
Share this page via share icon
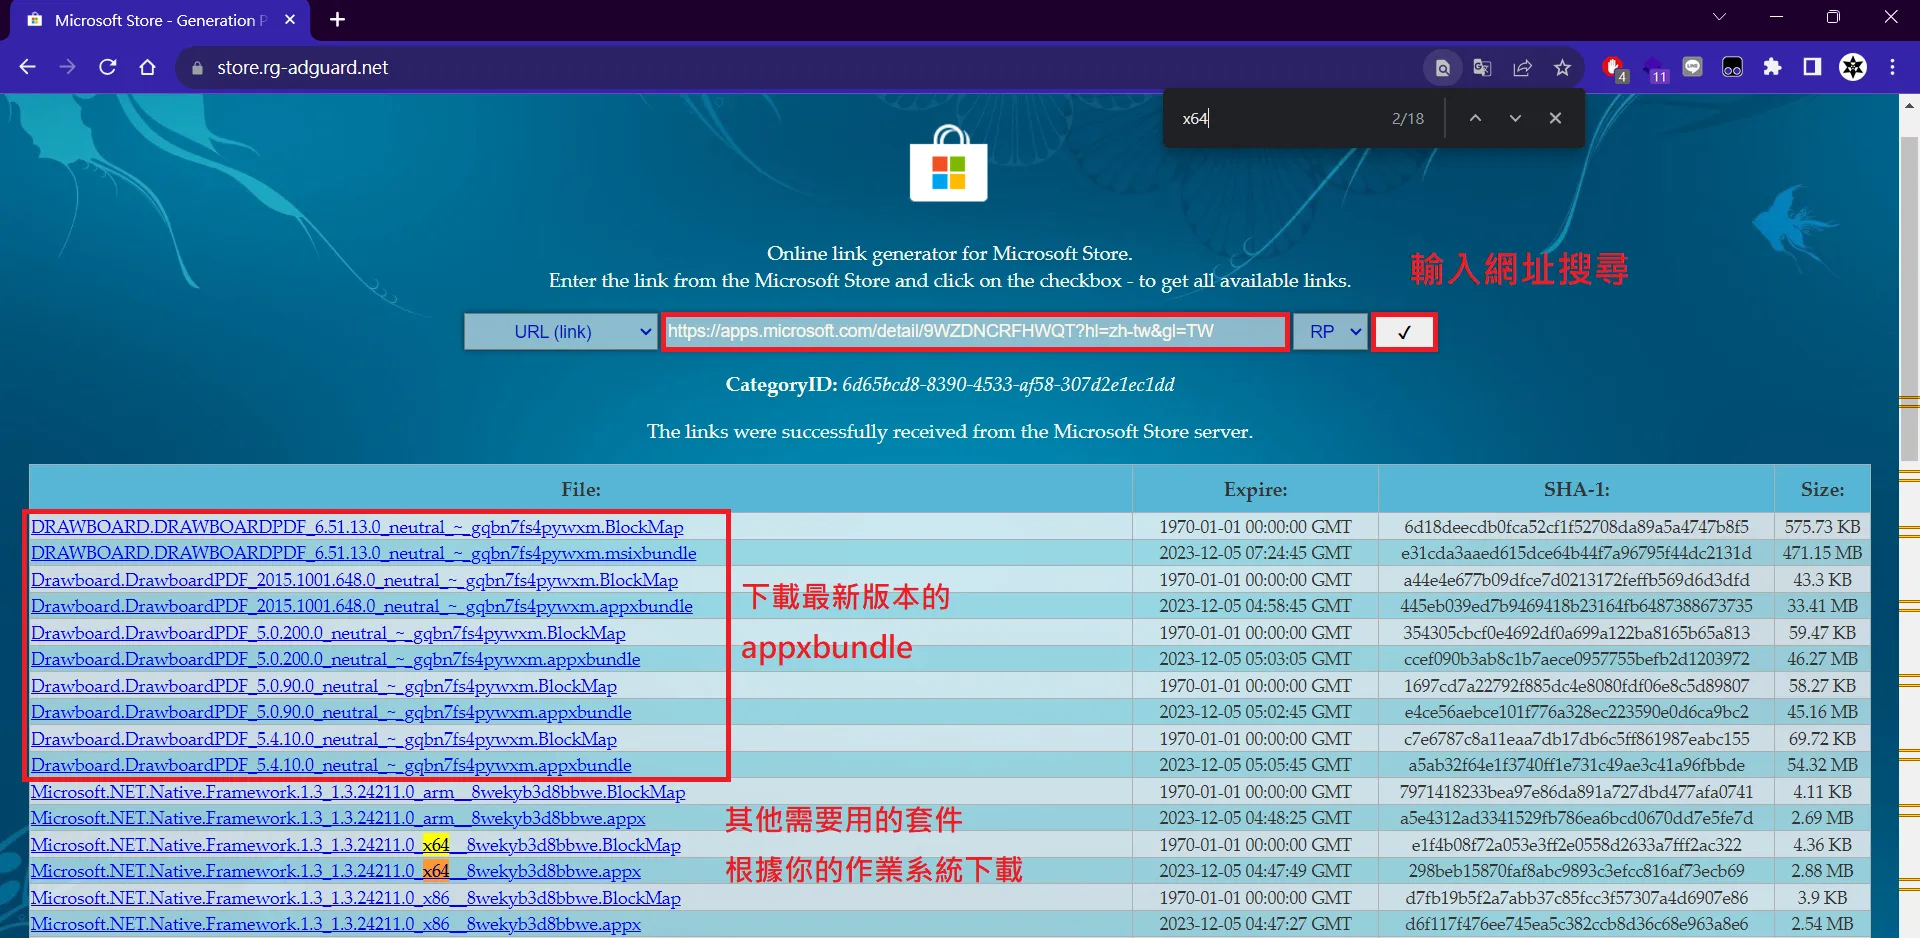tap(1523, 67)
